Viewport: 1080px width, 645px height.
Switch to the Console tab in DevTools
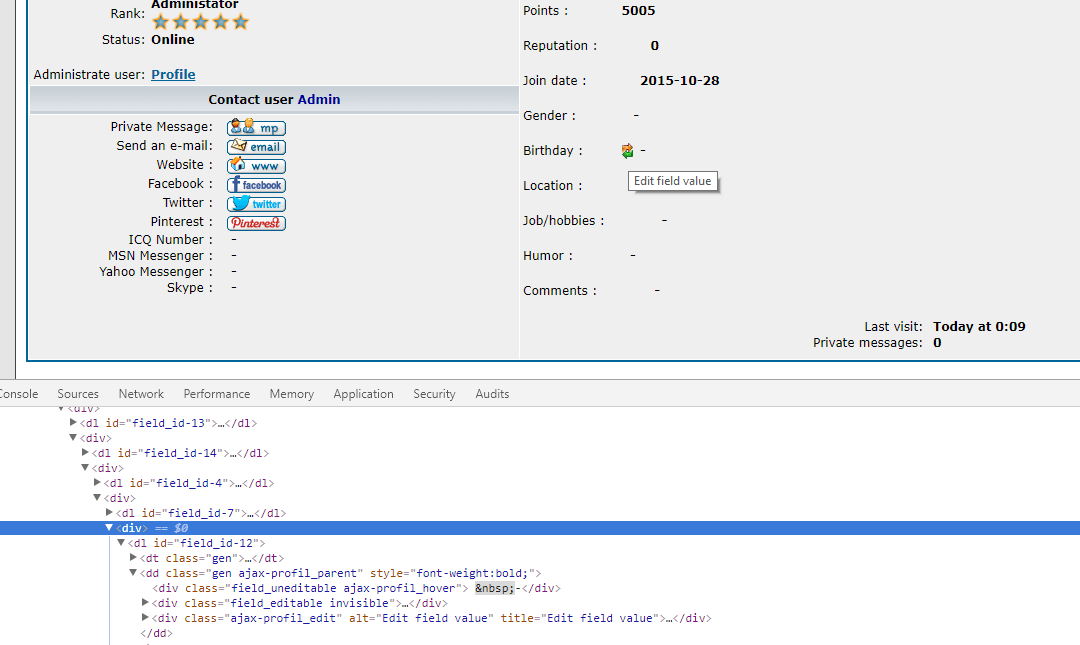pyautogui.click(x=18, y=393)
